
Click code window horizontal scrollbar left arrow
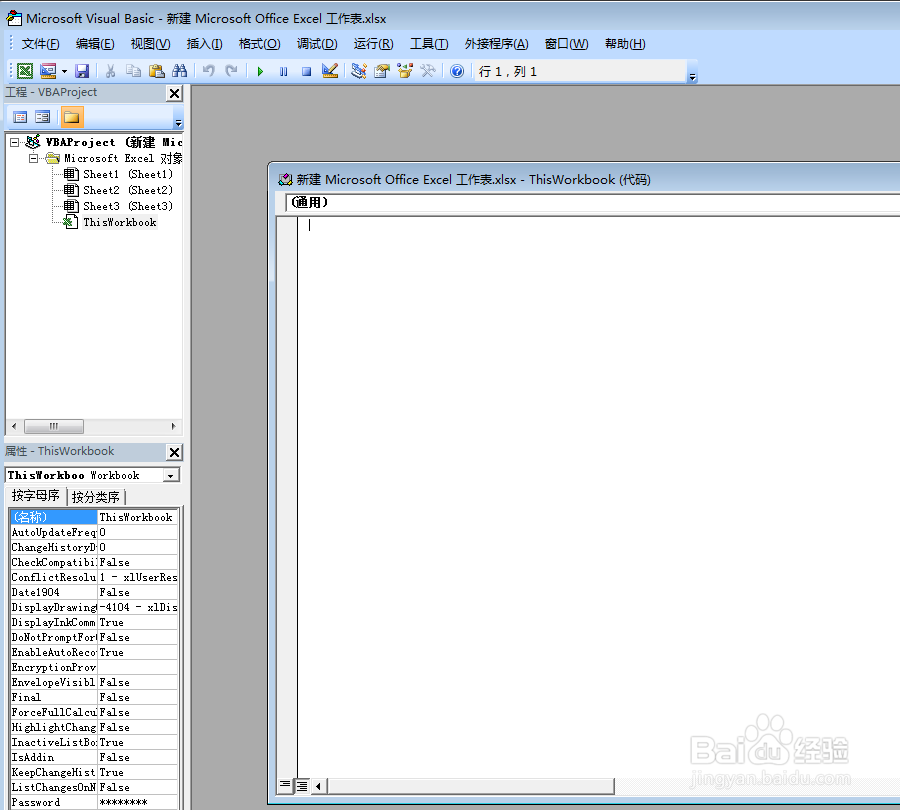tap(319, 785)
